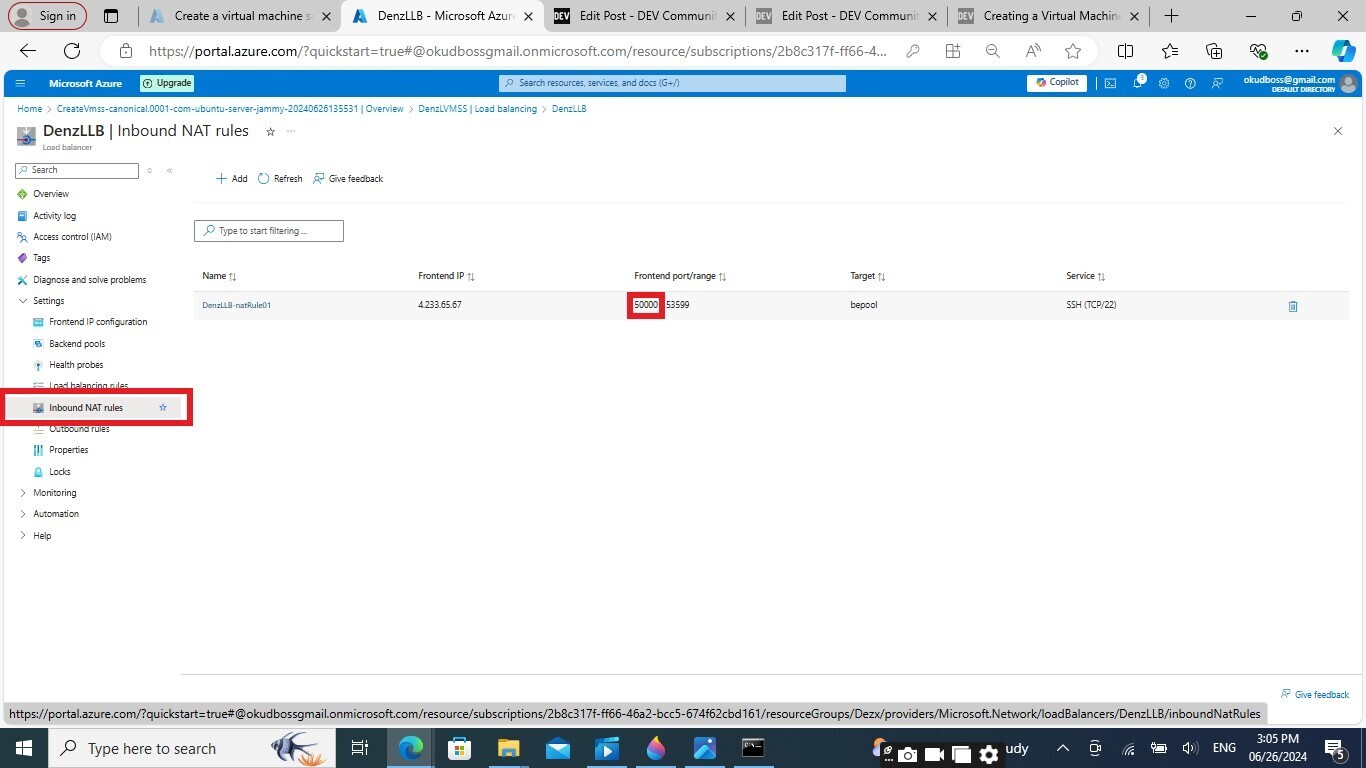Focus the resource menu Search field

(77, 170)
